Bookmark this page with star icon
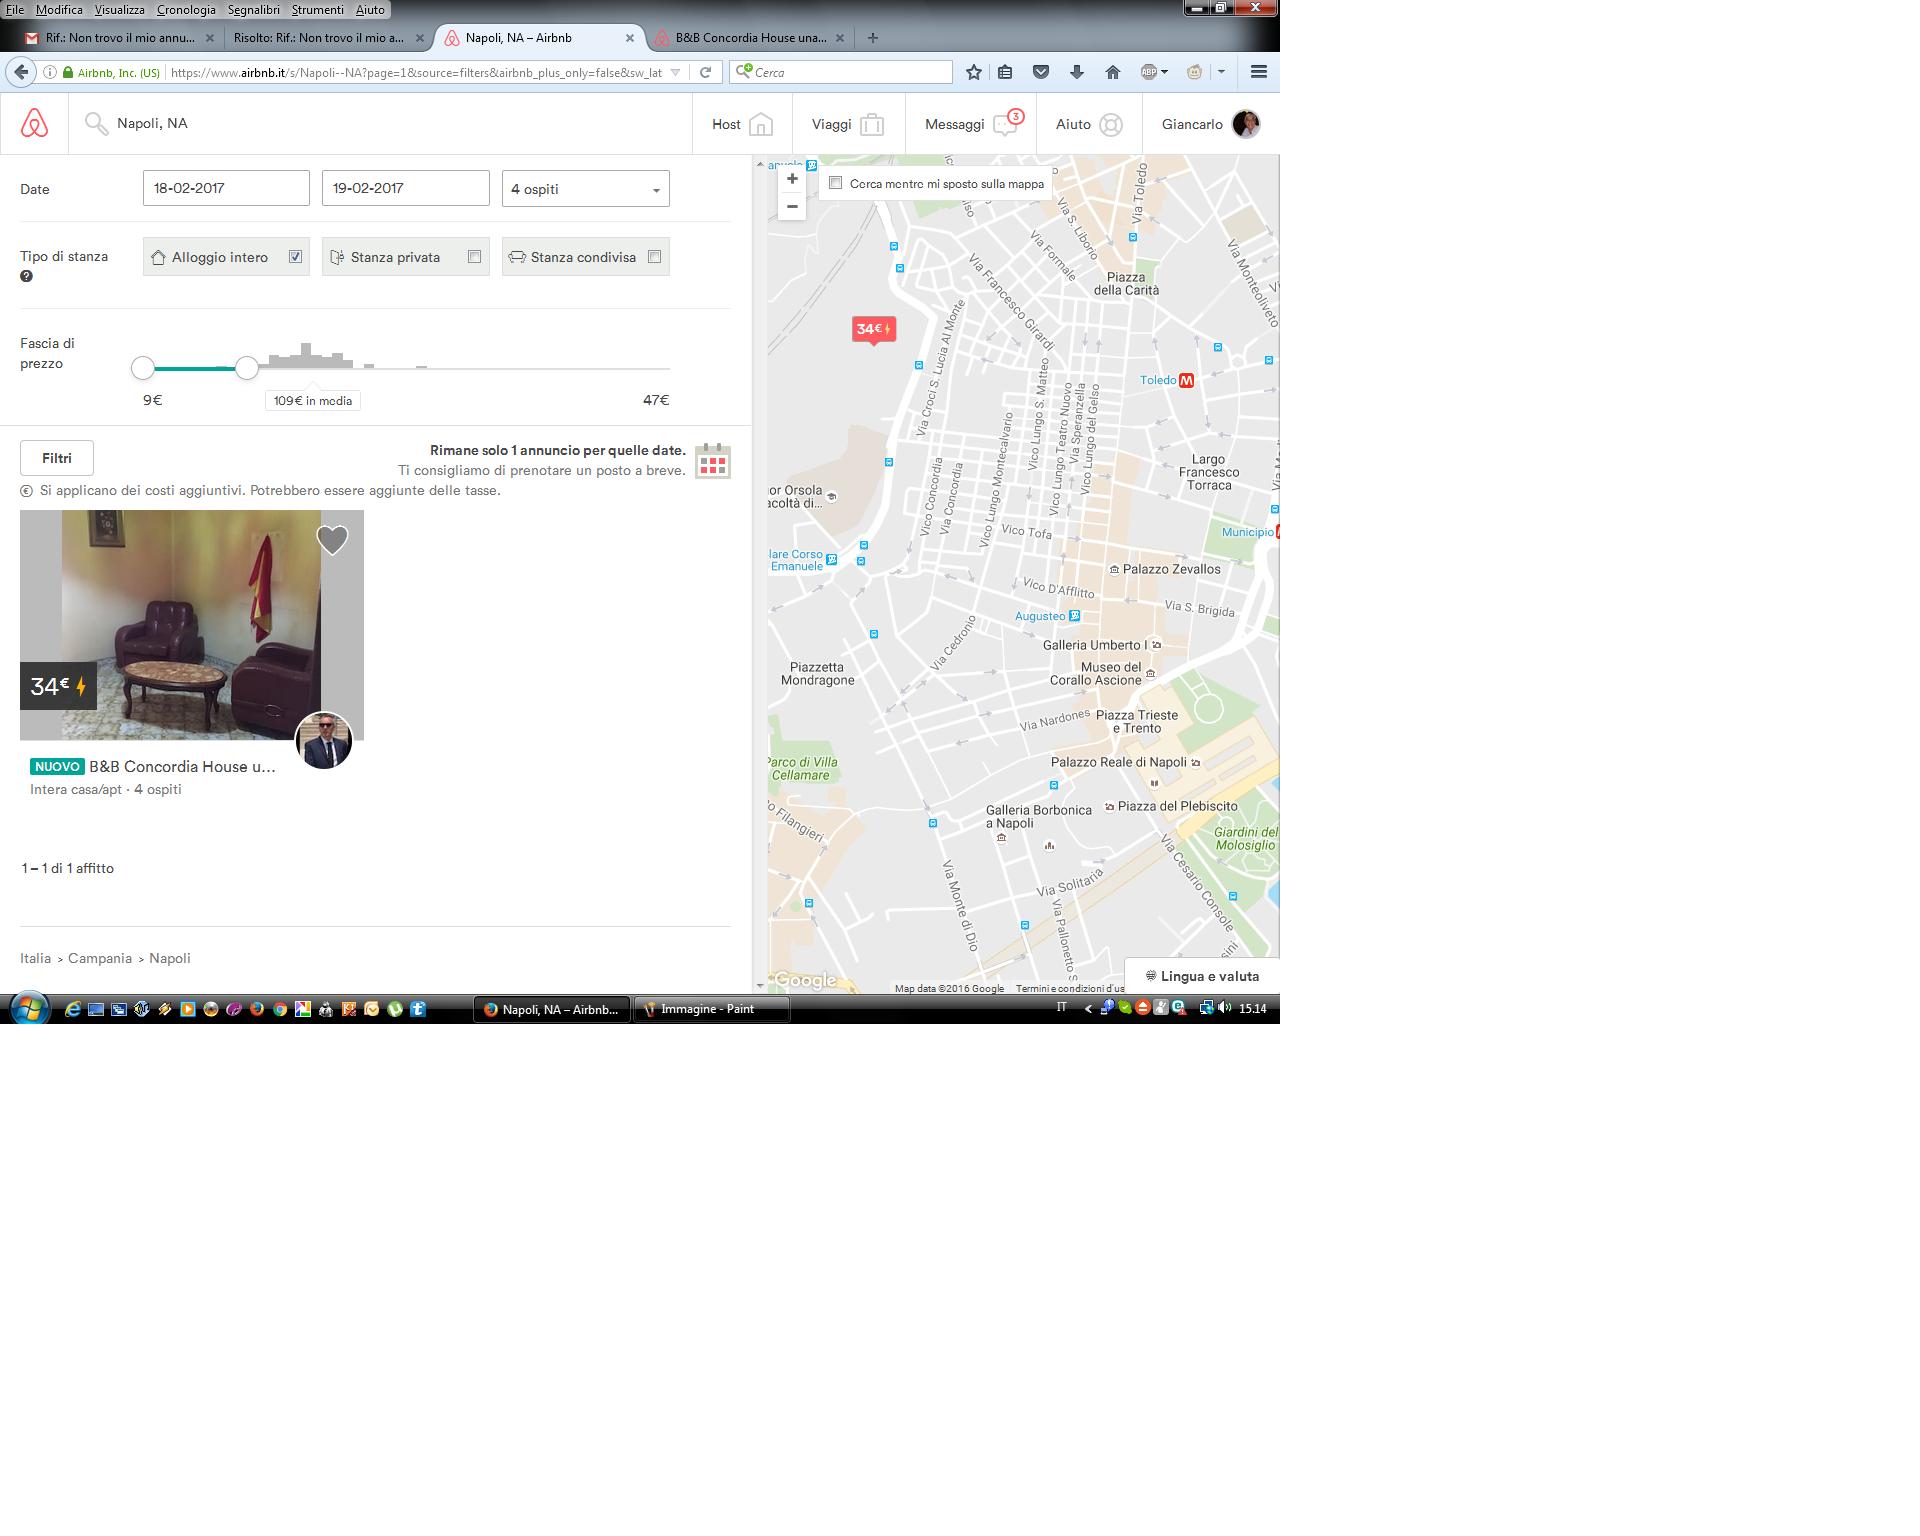Screen dimensions: 1920x1536 pyautogui.click(x=974, y=72)
